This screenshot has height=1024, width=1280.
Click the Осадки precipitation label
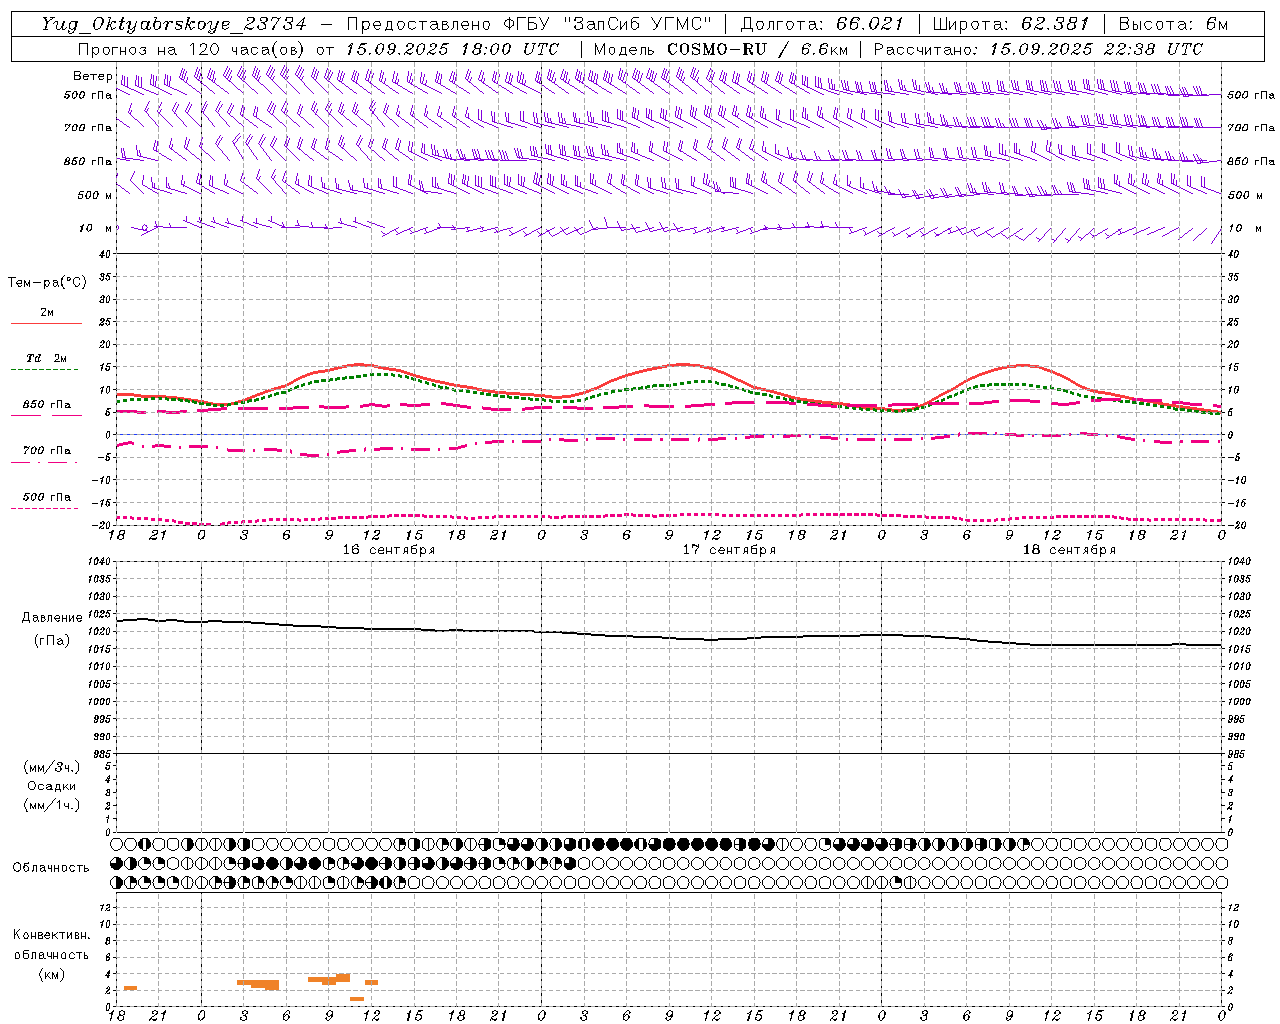[x=52, y=786]
